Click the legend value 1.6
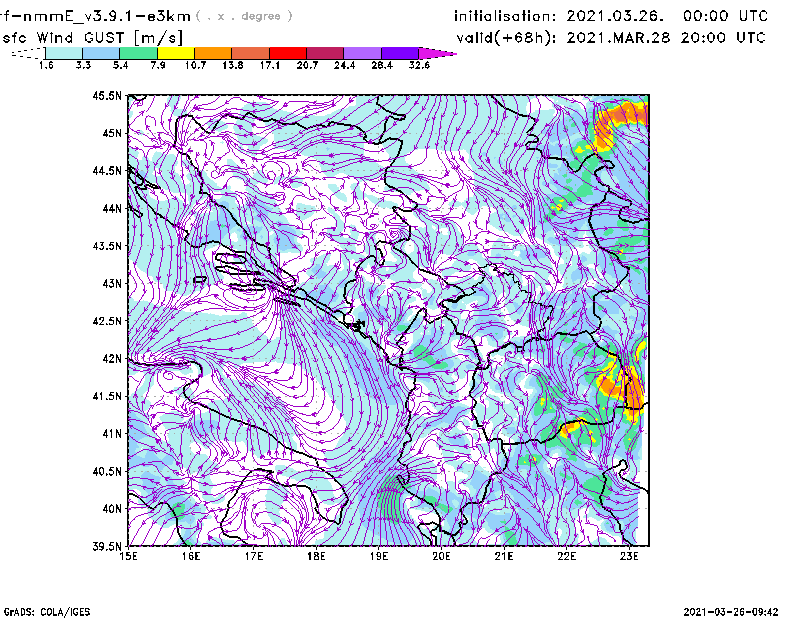800x618 pixels. click(46, 65)
